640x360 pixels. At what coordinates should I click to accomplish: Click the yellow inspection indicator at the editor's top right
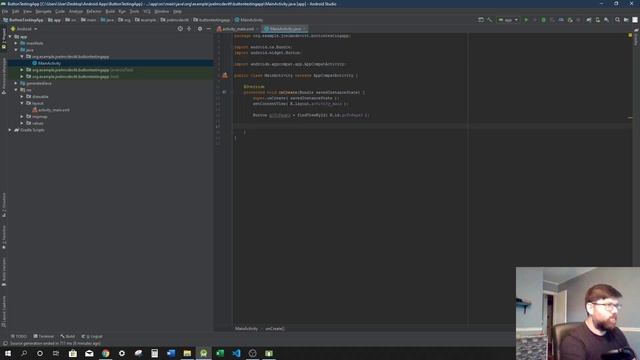coord(630,35)
